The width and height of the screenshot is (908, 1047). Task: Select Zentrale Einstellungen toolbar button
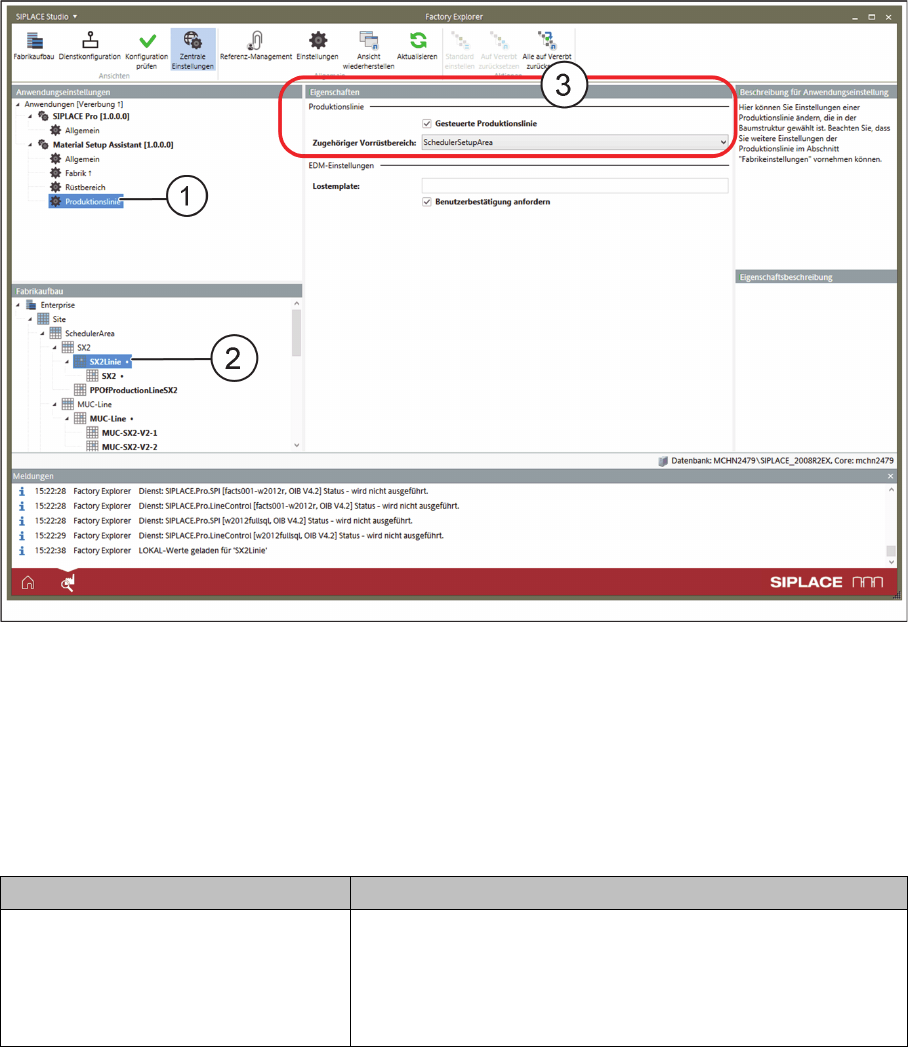coord(192,50)
